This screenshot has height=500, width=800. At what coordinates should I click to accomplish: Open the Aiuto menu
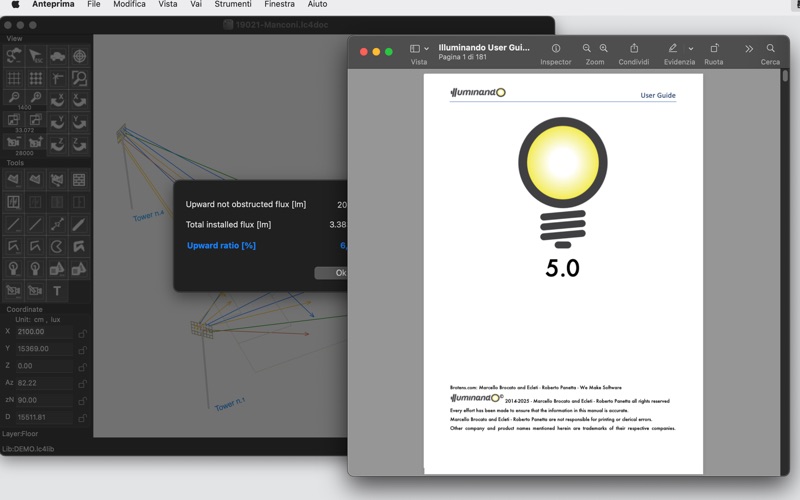point(317,4)
